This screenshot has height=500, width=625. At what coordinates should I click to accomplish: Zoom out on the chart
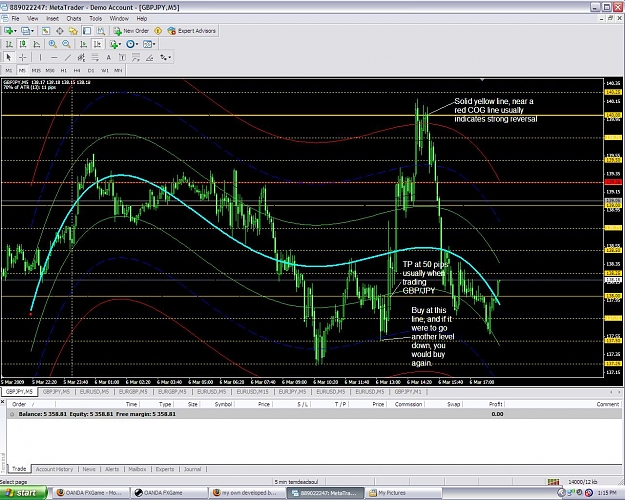pyautogui.click(x=66, y=44)
